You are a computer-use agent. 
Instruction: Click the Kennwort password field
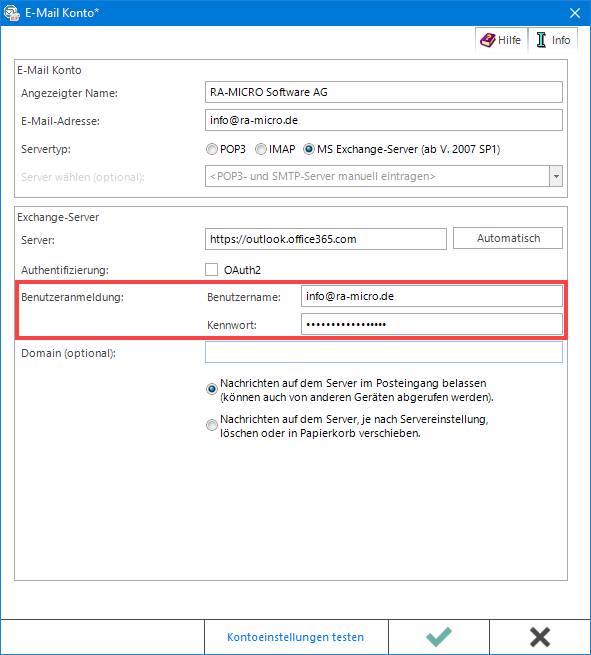432,324
